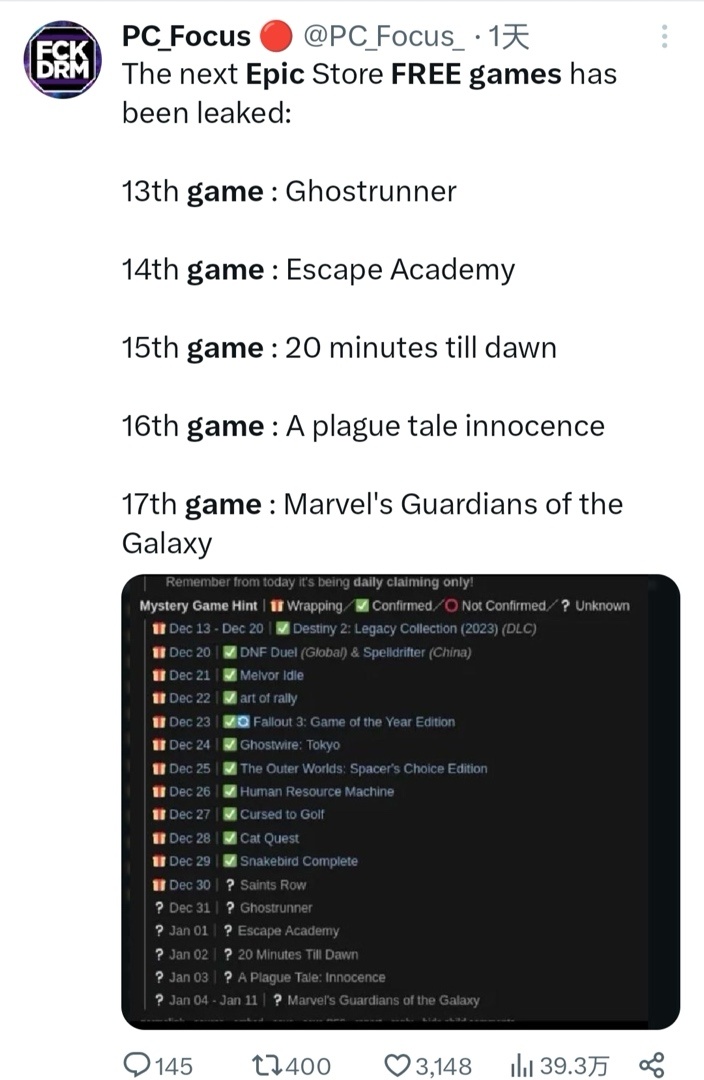Click the 145 replies count
This screenshot has height=1080, width=704.
[175, 1065]
